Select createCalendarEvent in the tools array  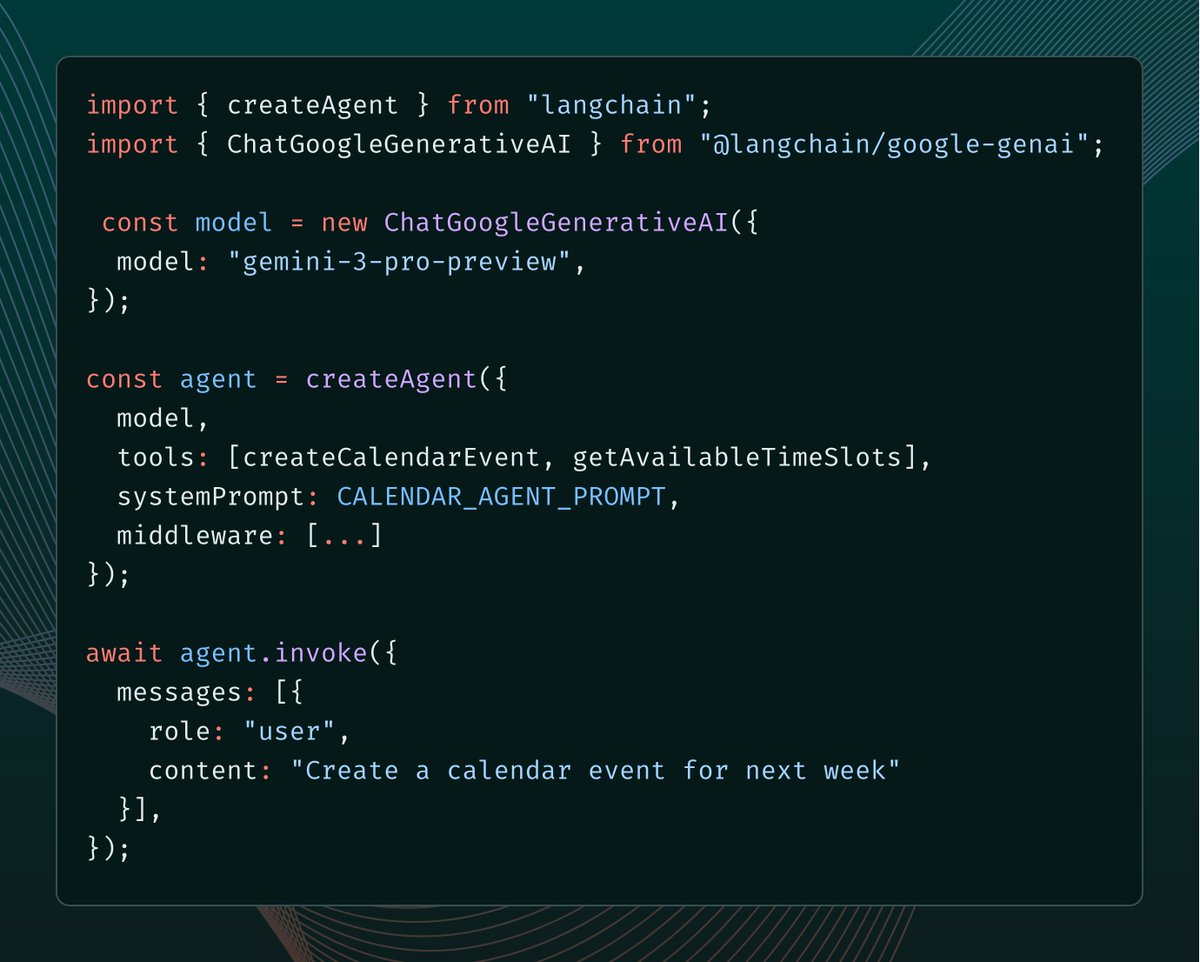(x=391, y=457)
